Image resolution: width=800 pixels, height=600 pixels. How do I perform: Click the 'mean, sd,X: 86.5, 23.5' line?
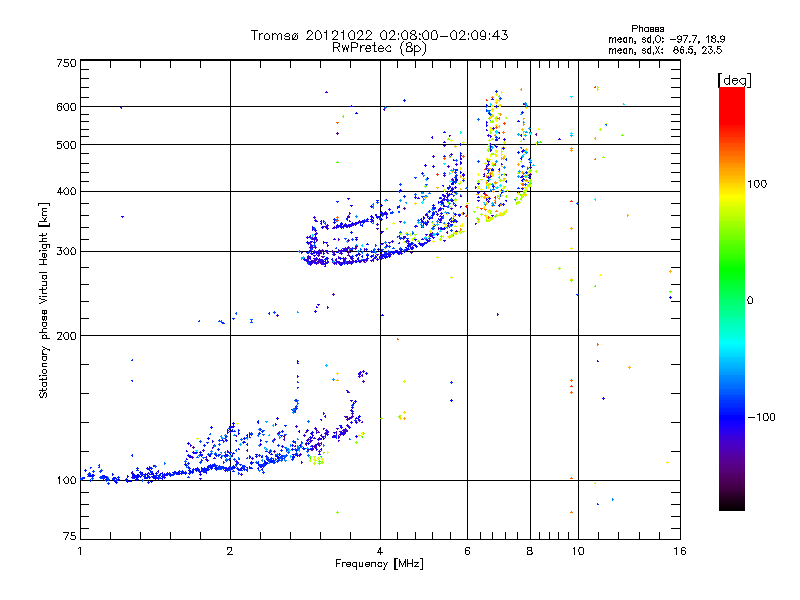[x=665, y=50]
